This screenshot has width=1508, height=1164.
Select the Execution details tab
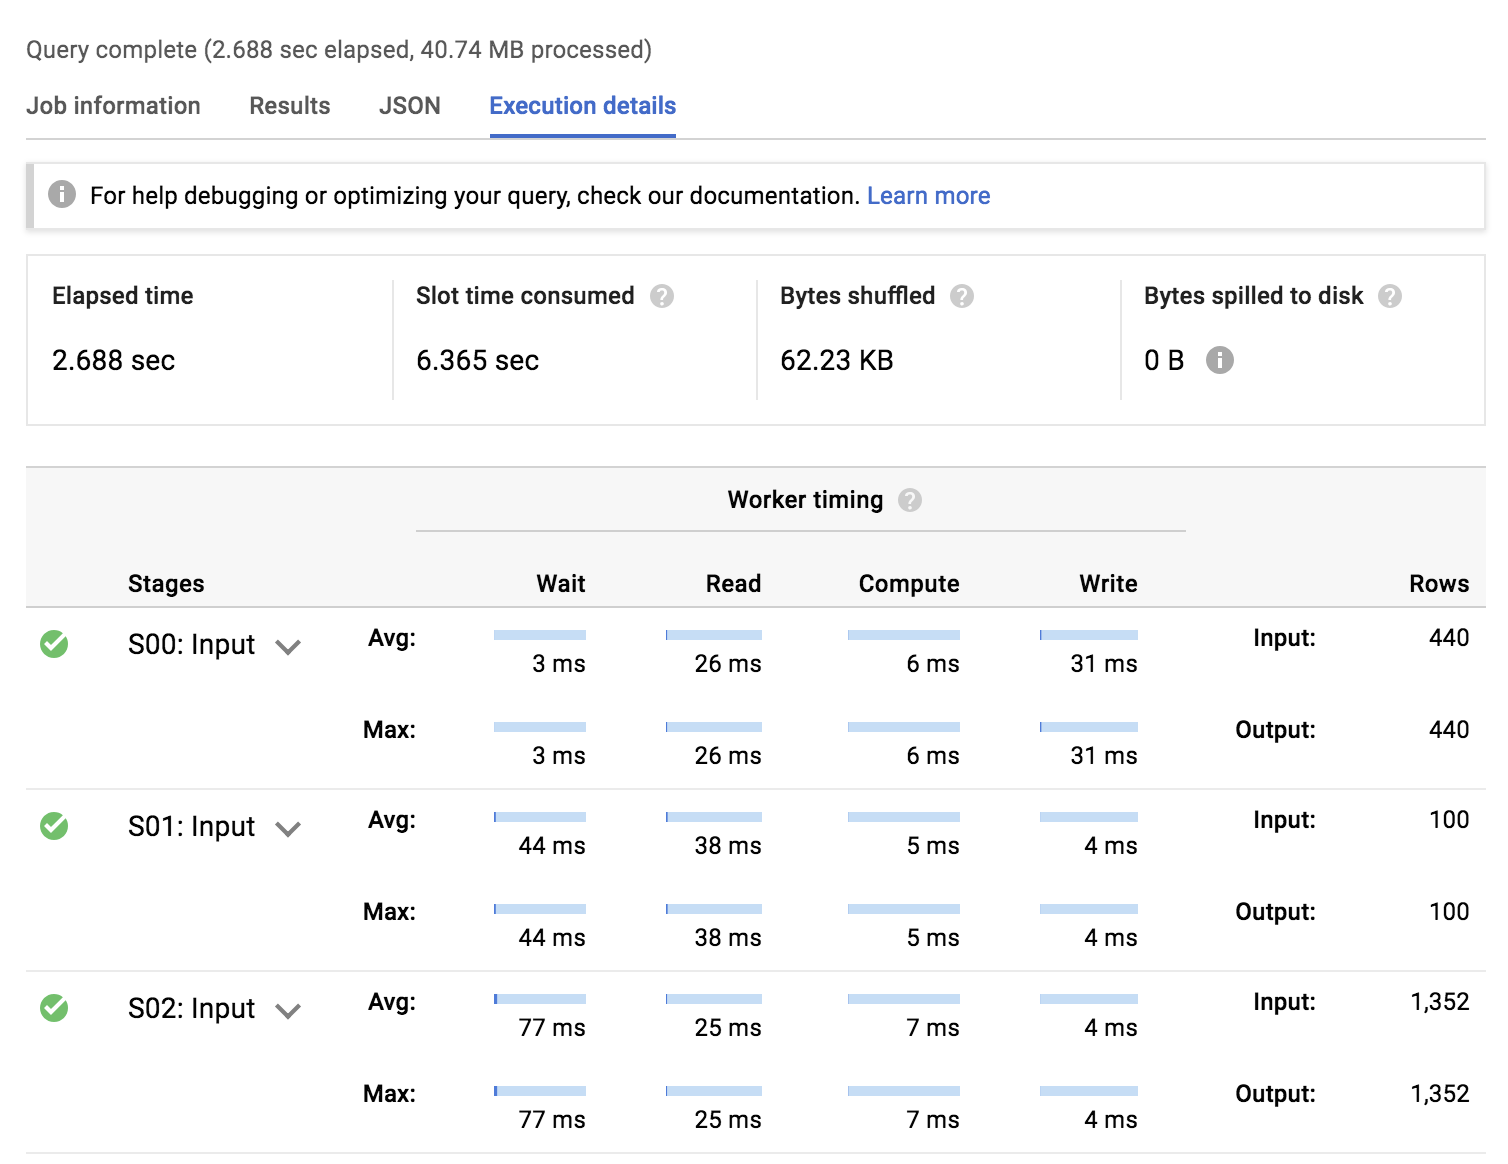pos(583,106)
